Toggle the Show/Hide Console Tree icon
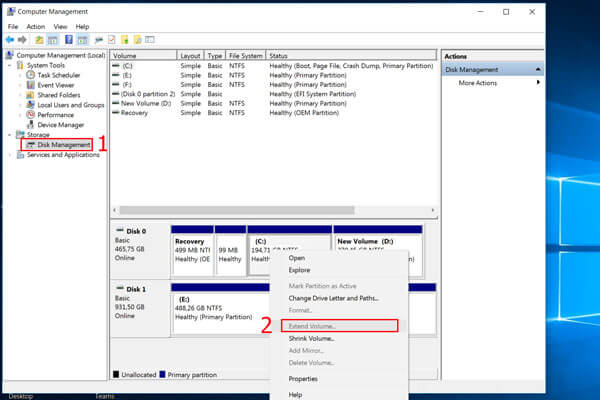The width and height of the screenshot is (600, 400). (52, 39)
